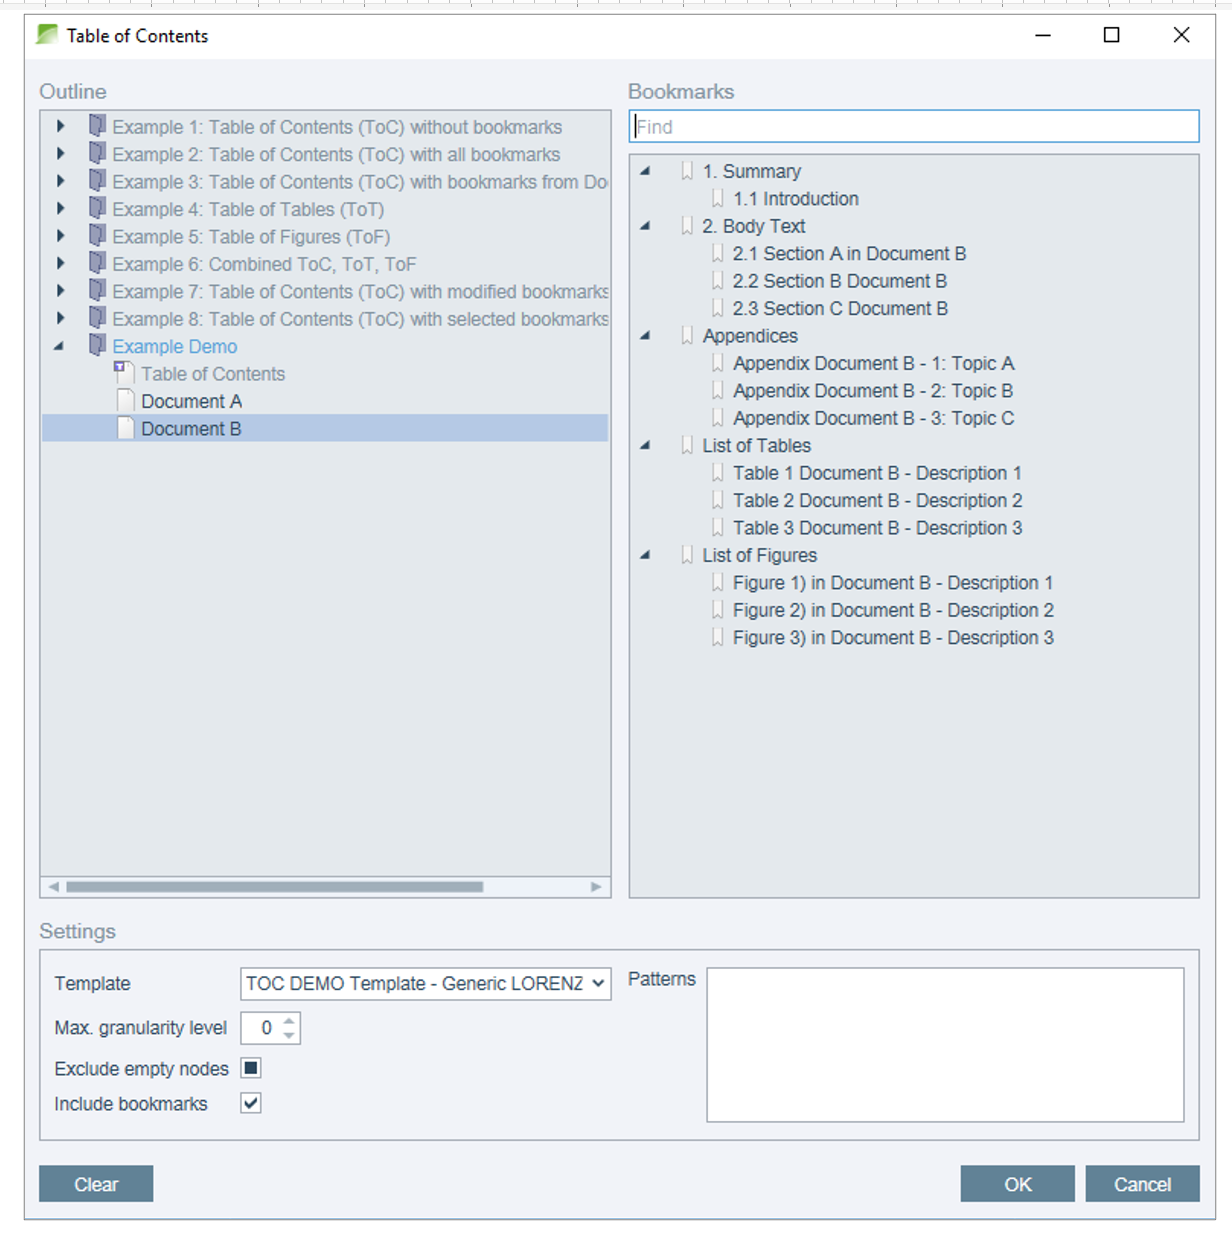
Task: Expand the Example 8 outline node
Action: [61, 318]
